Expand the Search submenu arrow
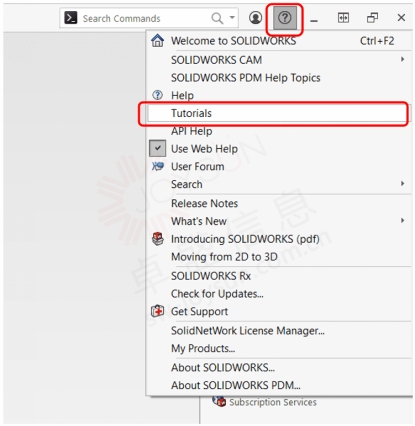 pyautogui.click(x=403, y=183)
